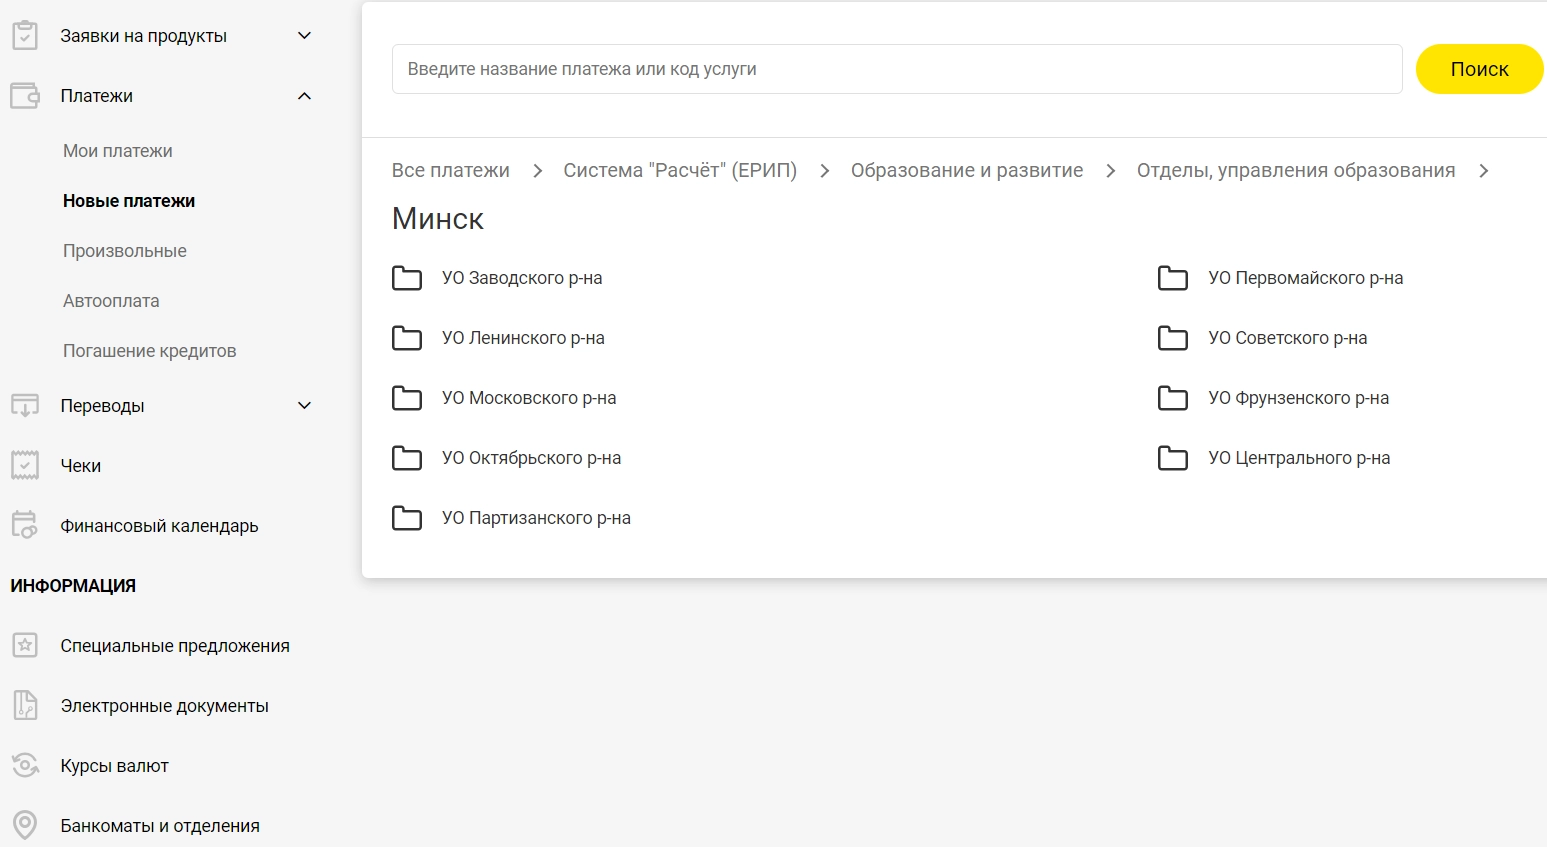Click folder icon beside УО Фрунзенского р-на
The width and height of the screenshot is (1547, 847).
click(1173, 398)
